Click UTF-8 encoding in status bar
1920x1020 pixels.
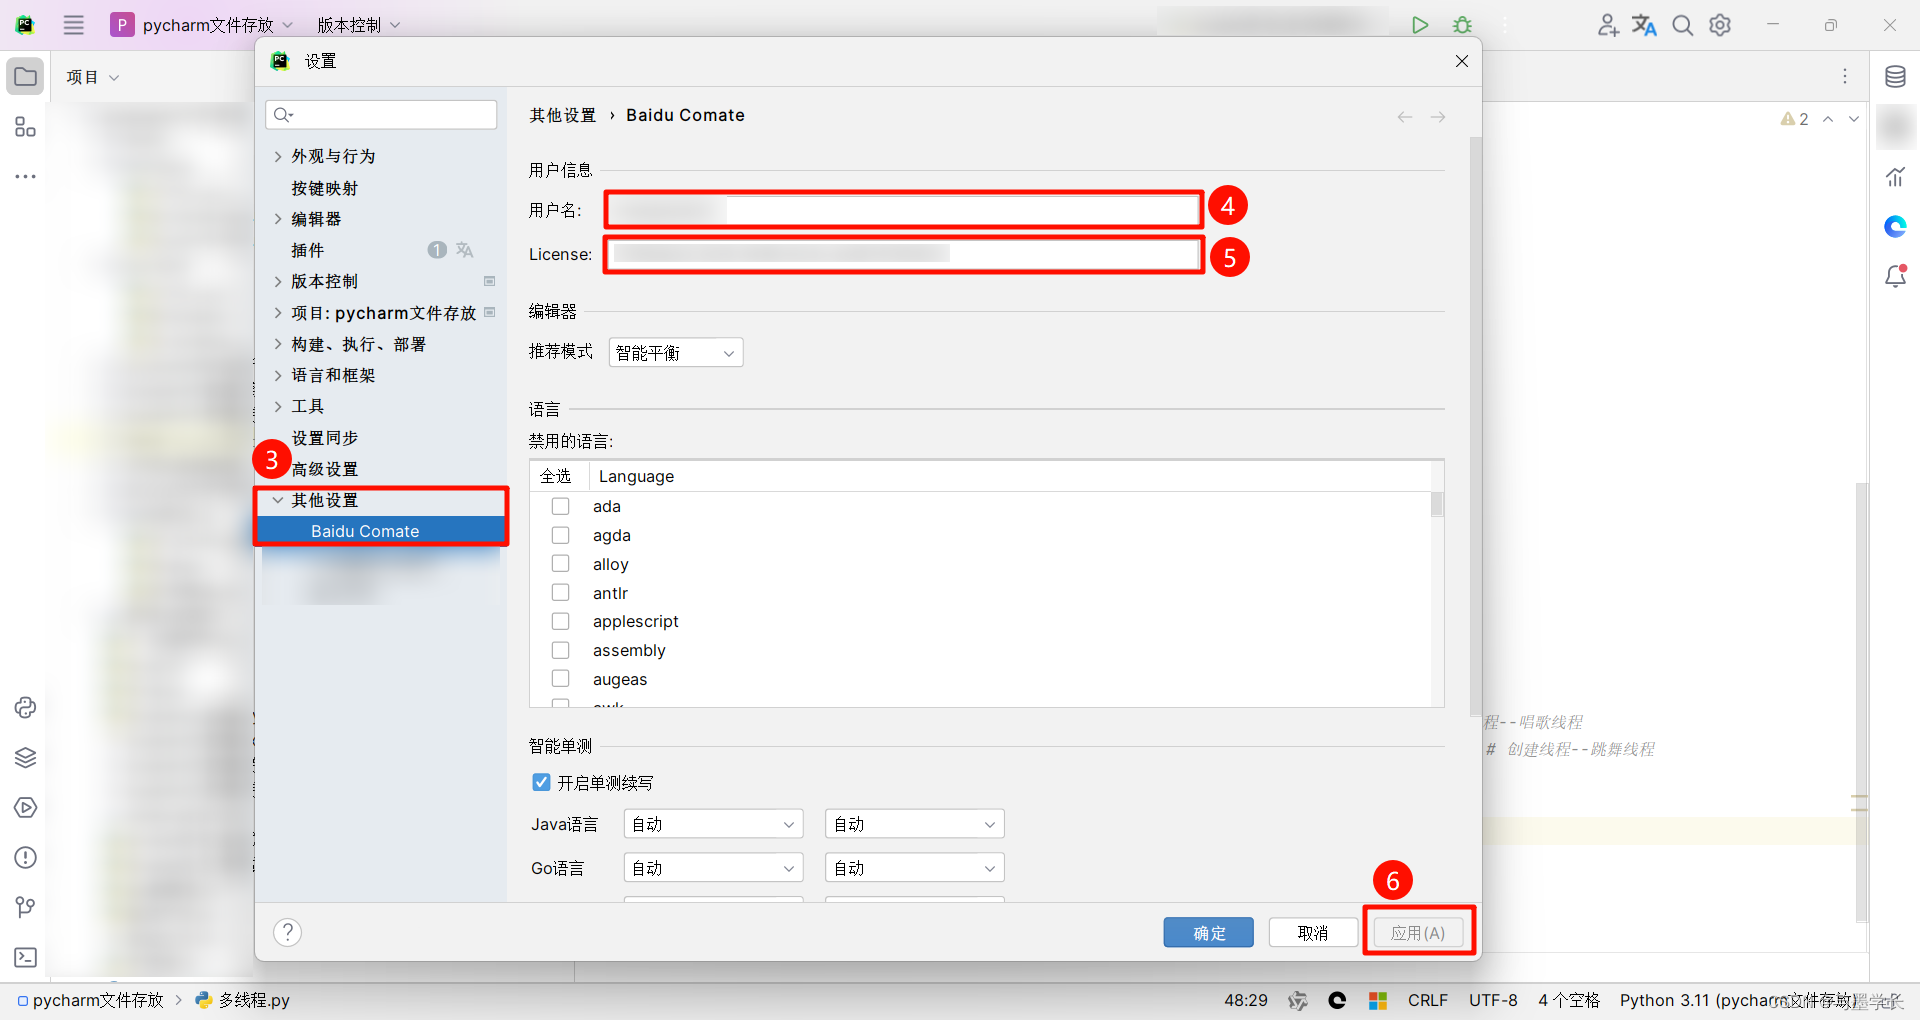pyautogui.click(x=1493, y=1000)
